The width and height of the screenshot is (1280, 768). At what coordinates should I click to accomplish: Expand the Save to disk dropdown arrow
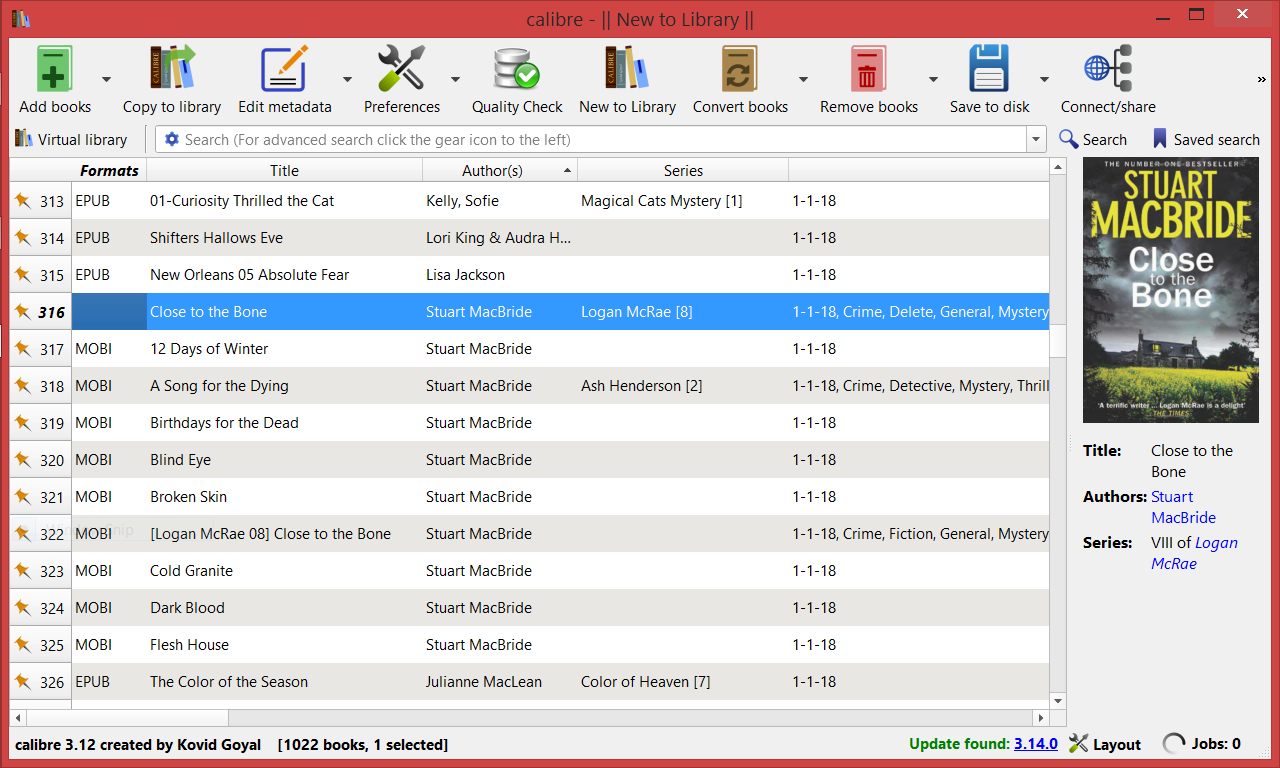pyautogui.click(x=1044, y=80)
